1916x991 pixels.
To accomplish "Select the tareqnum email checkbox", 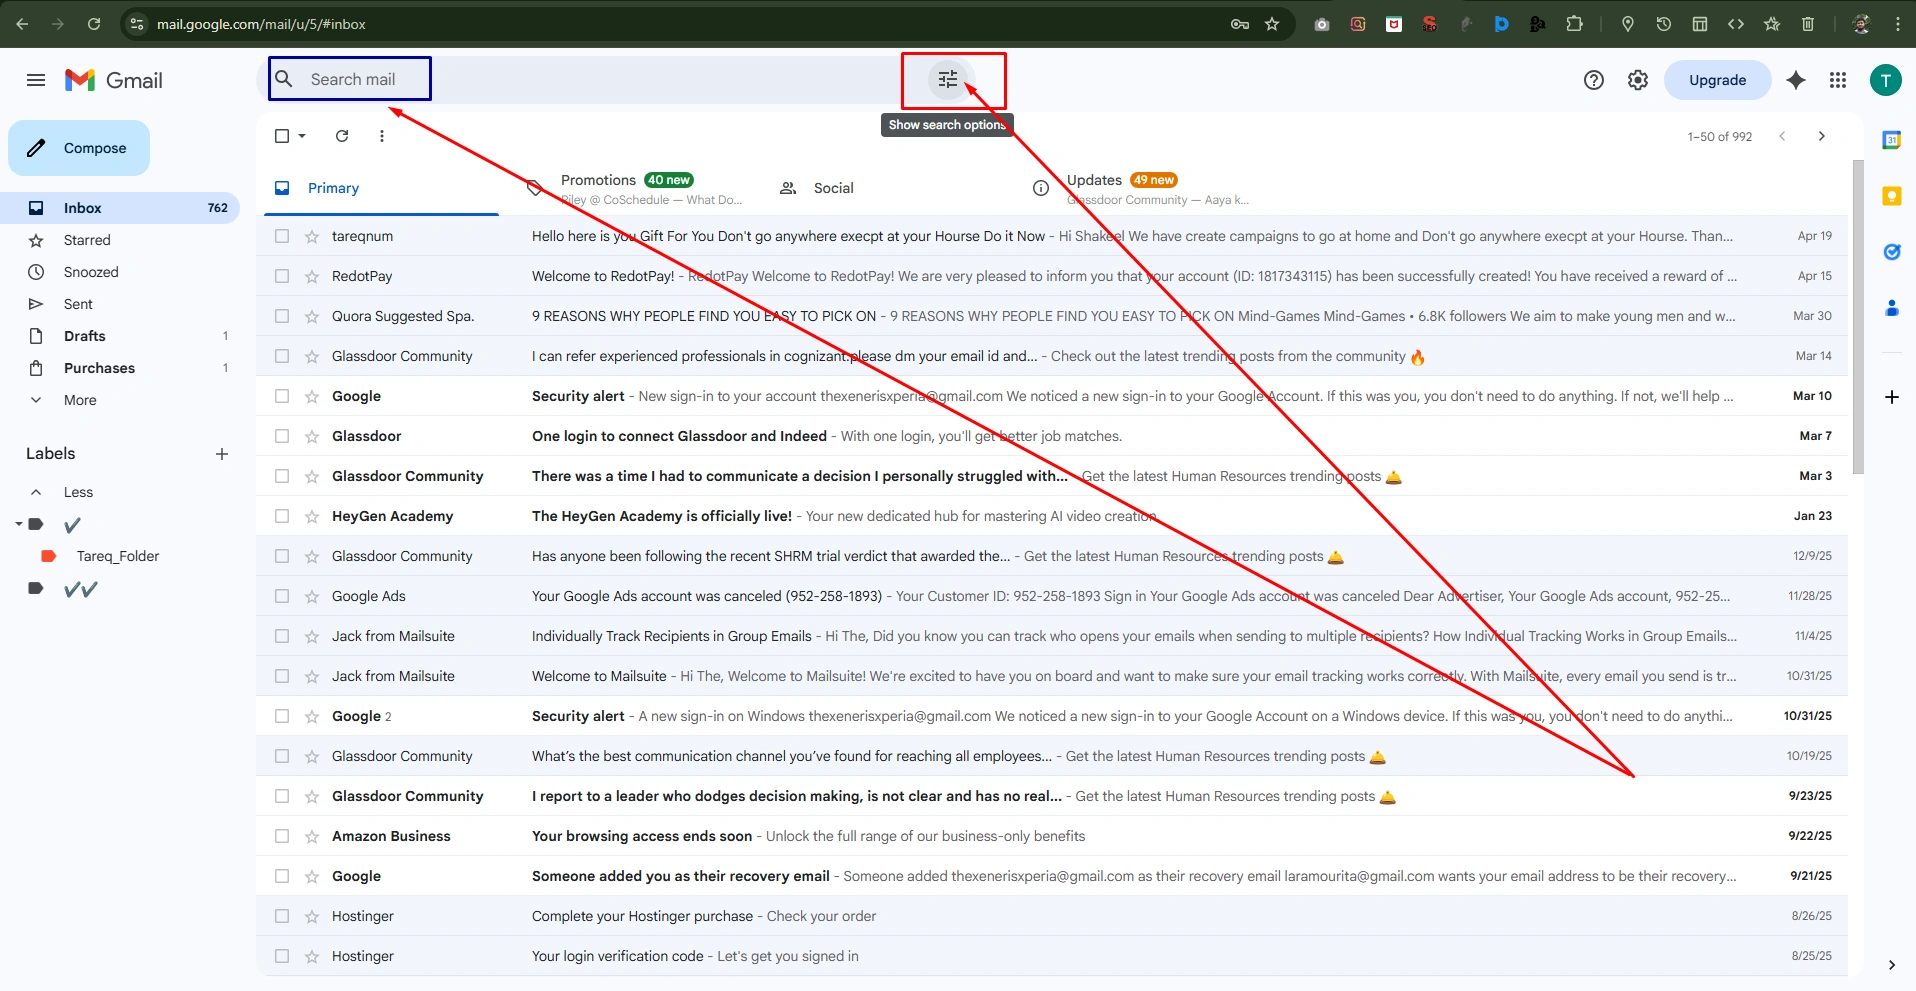I will [x=282, y=236].
